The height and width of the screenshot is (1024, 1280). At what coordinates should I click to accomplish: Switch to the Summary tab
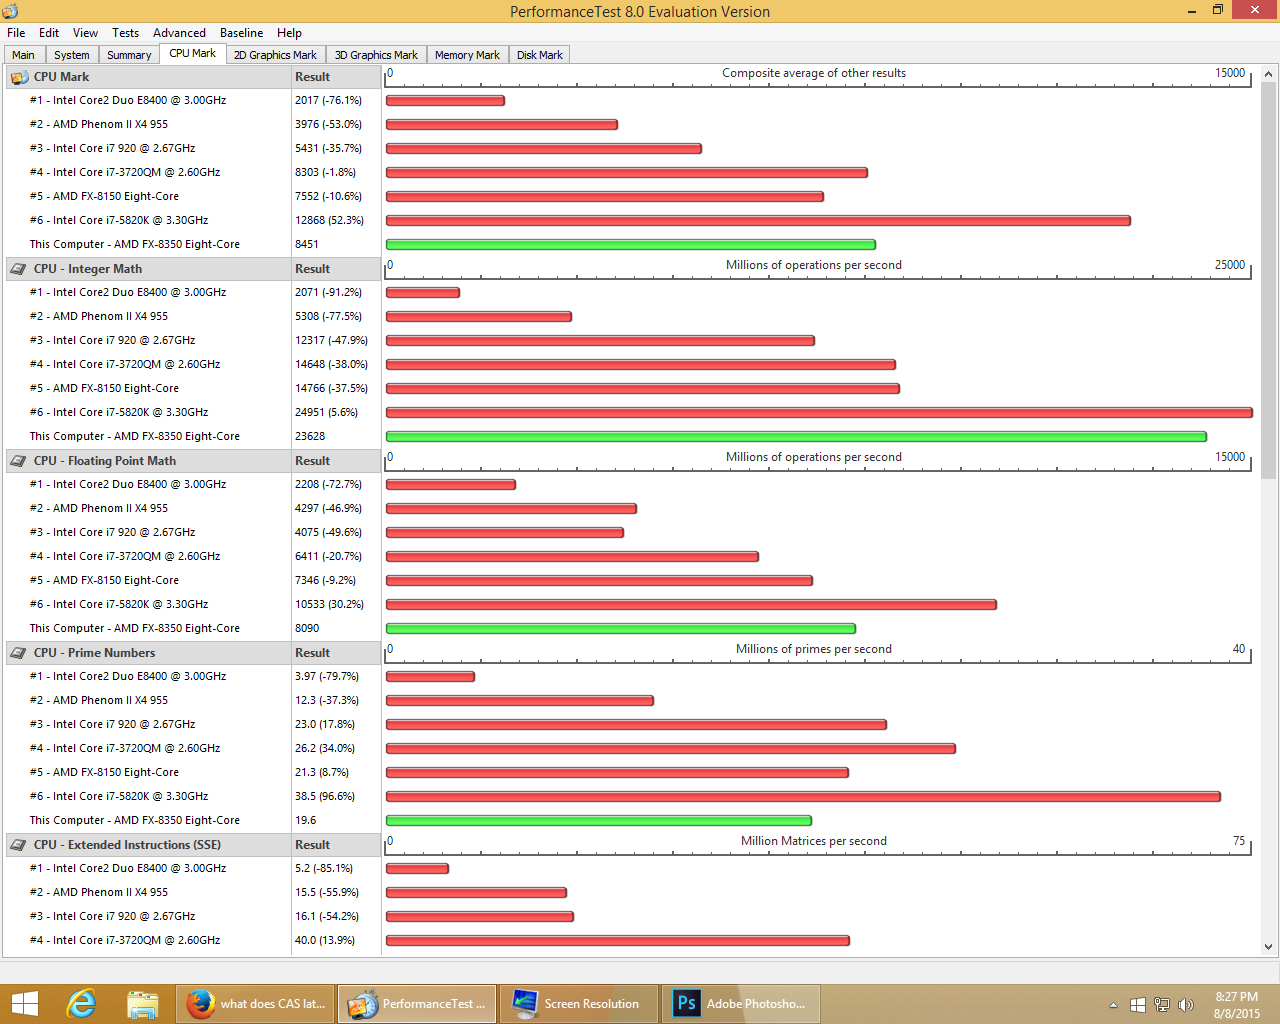129,55
